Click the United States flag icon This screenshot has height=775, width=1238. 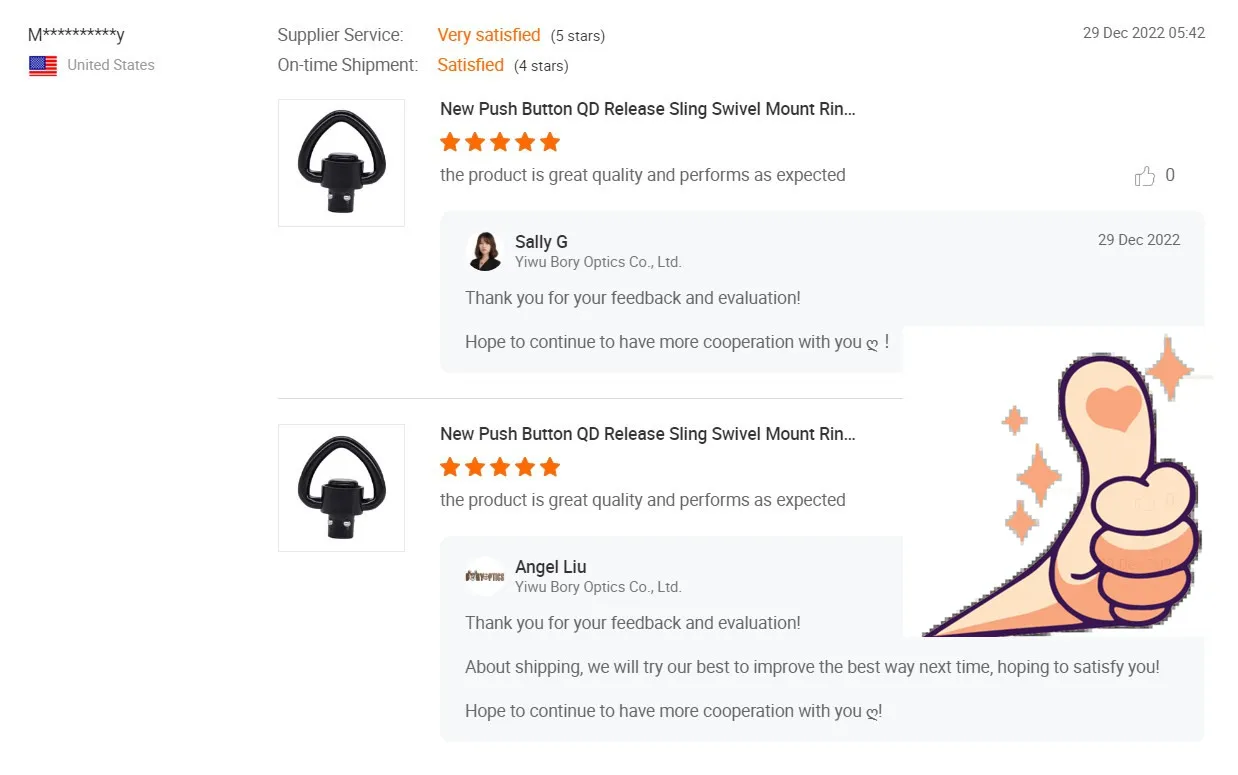click(43, 66)
